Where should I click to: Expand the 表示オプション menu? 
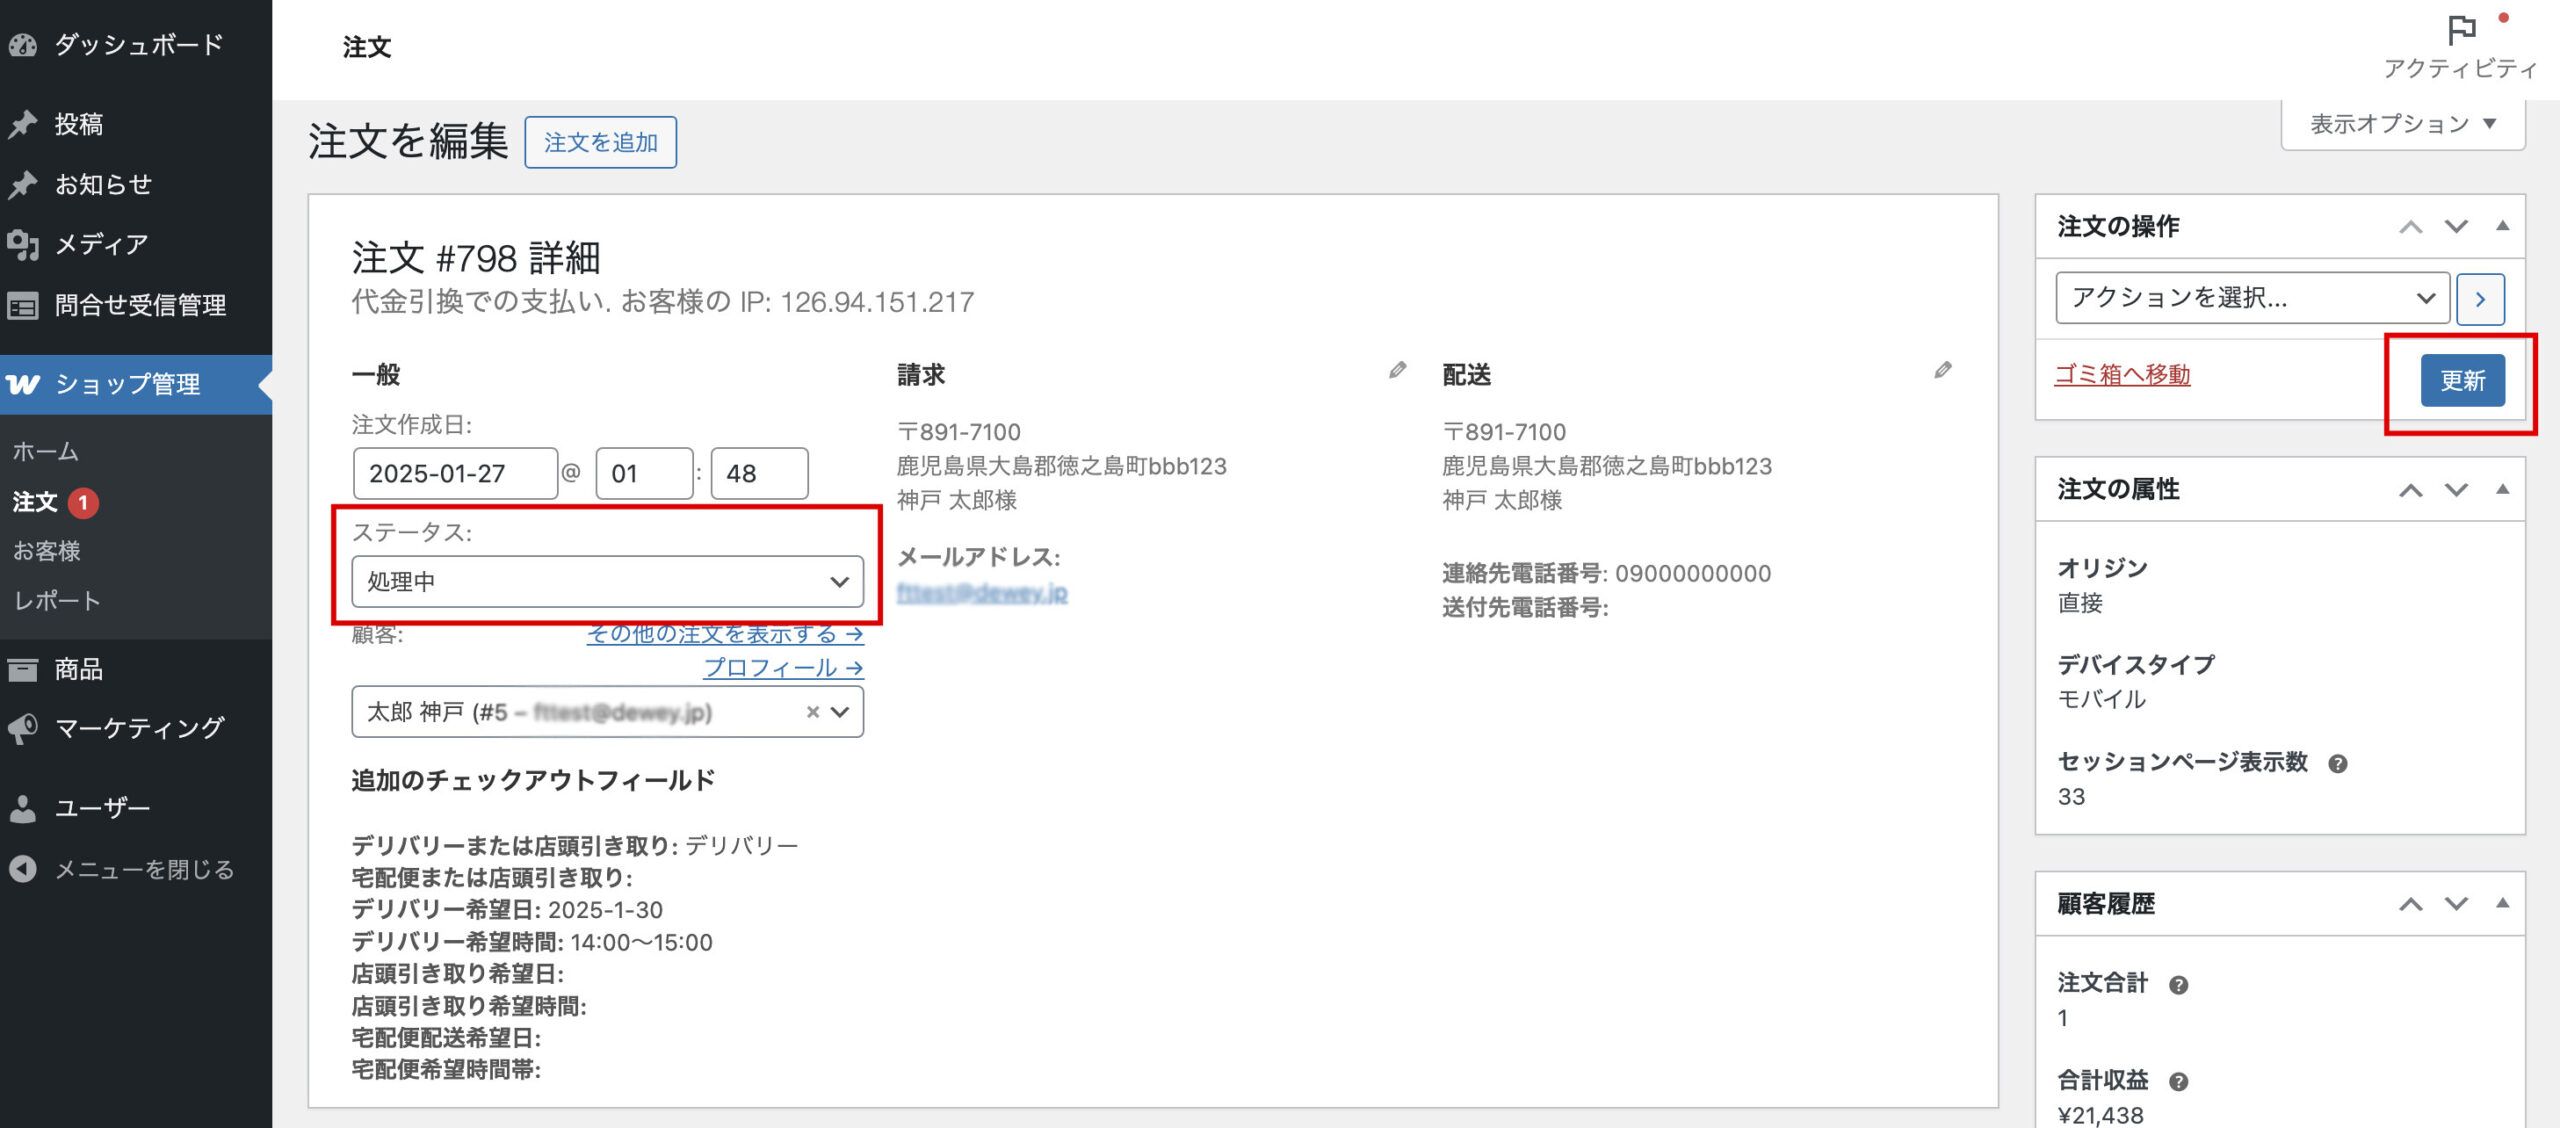(2402, 124)
